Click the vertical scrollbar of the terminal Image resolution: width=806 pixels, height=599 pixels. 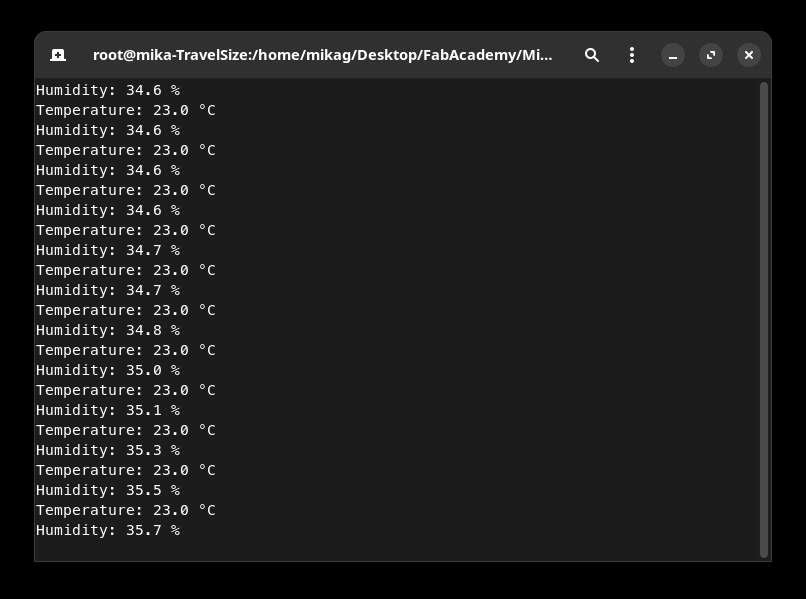(764, 319)
